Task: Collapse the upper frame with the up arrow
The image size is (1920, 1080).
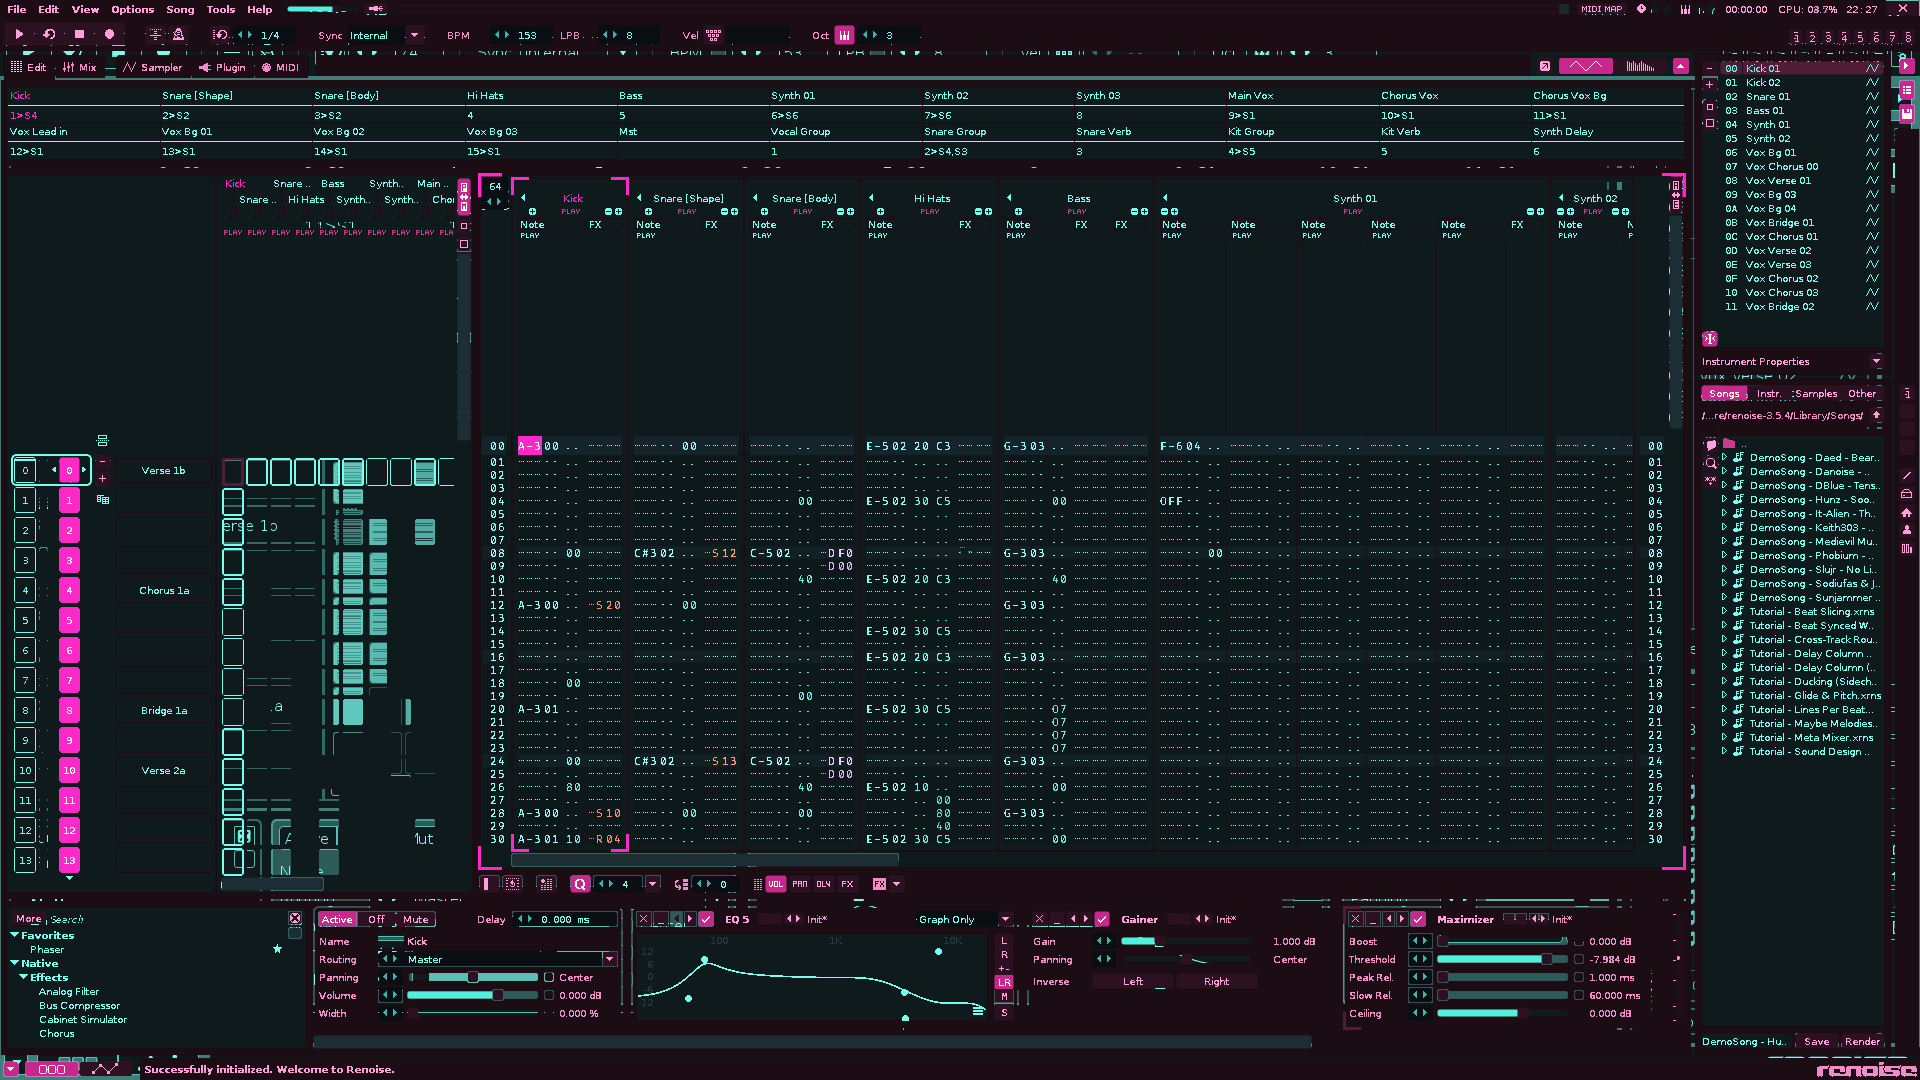Action: point(1681,66)
